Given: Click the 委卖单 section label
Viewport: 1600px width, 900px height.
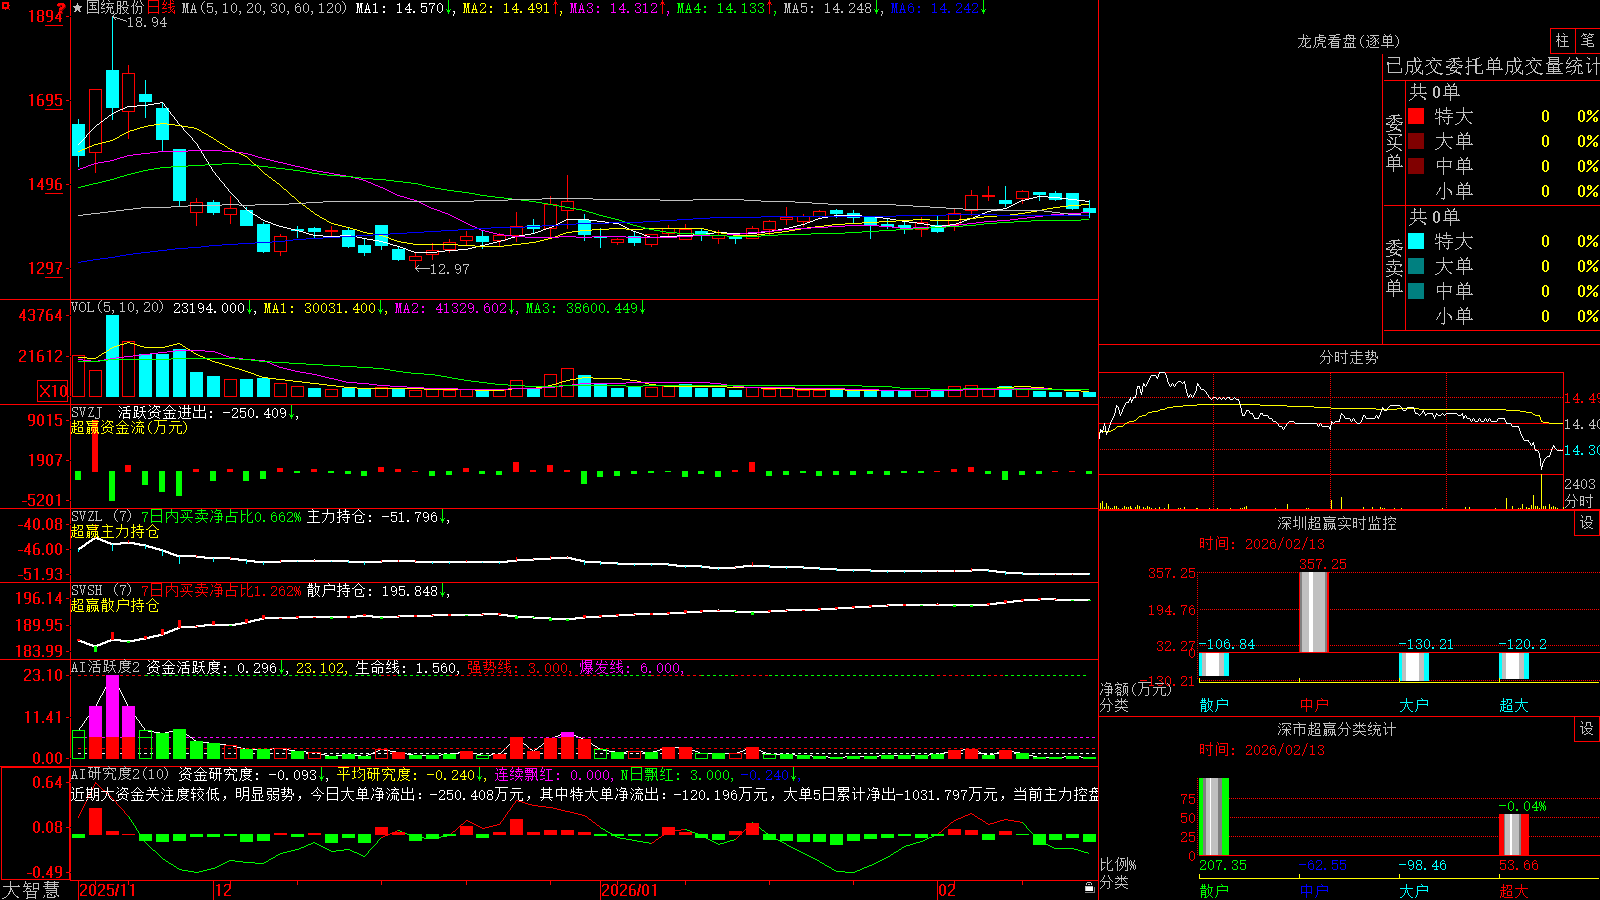Looking at the screenshot, I should click(1394, 267).
